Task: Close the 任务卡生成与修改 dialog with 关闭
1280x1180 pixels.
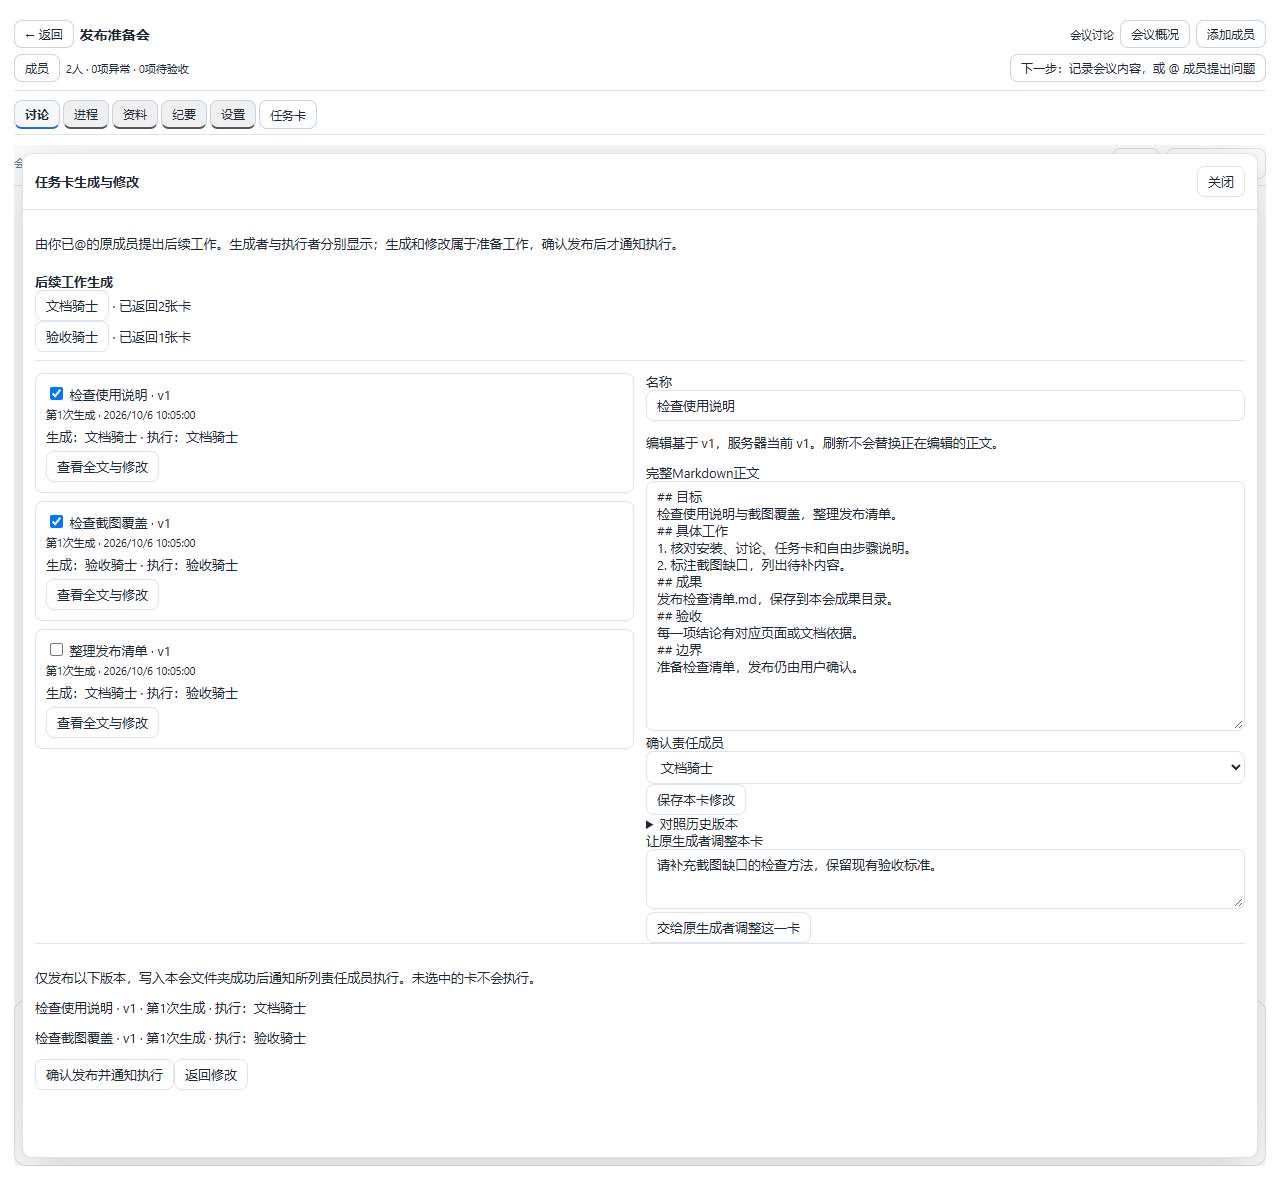Action: (x=1221, y=182)
